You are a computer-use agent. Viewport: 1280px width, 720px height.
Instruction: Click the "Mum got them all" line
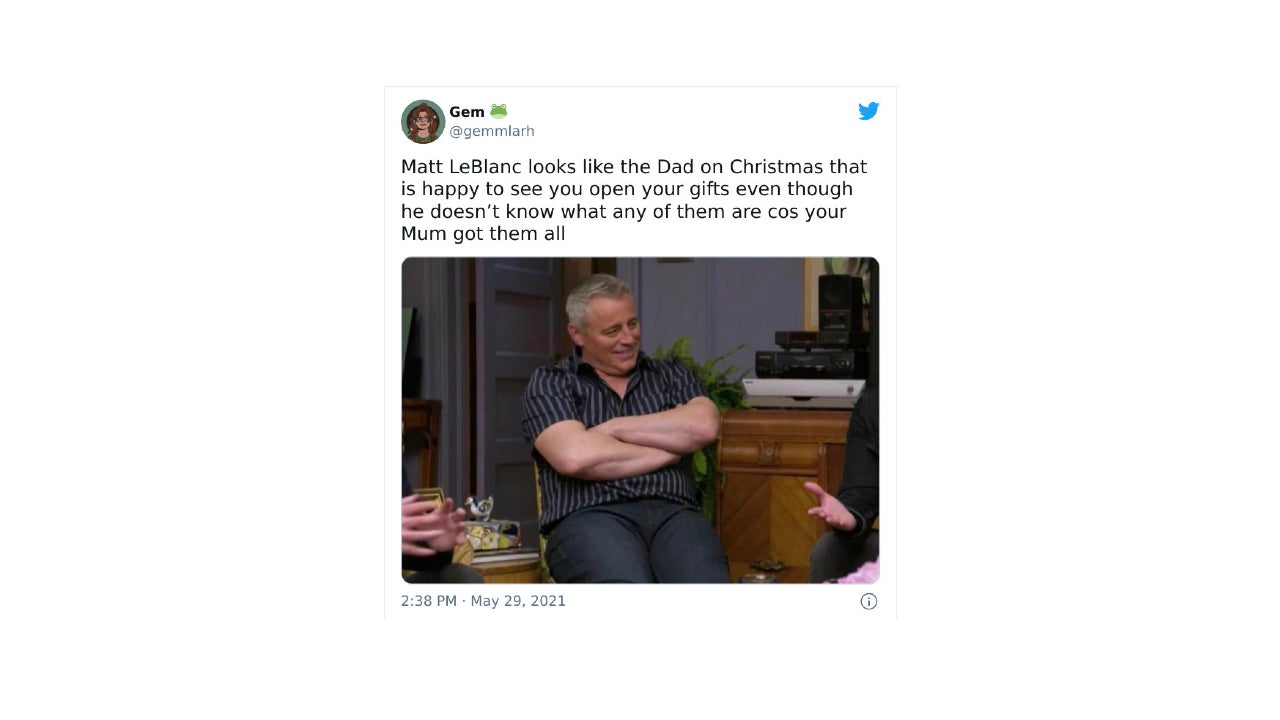483,234
